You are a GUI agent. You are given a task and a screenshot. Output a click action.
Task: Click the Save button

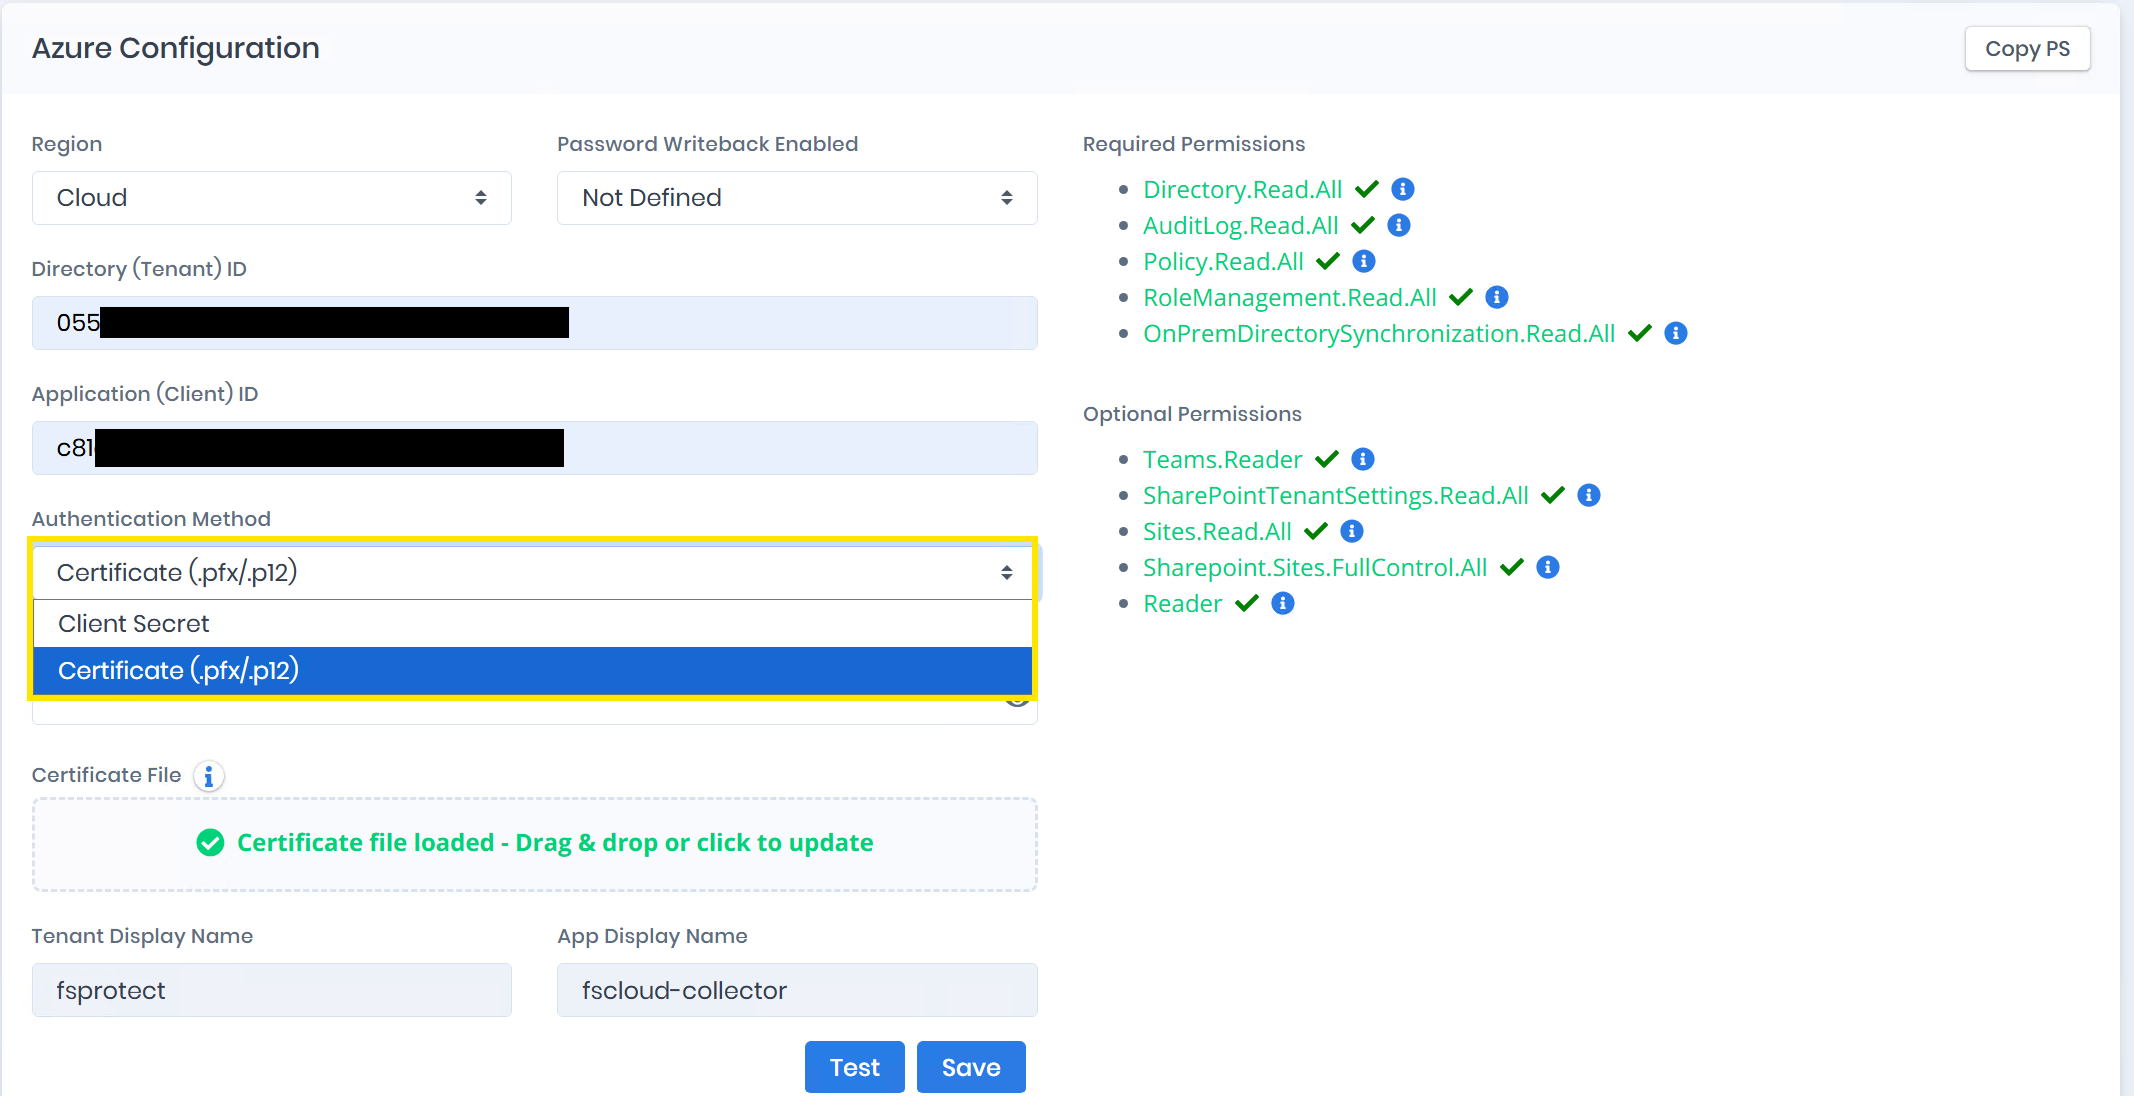971,1067
